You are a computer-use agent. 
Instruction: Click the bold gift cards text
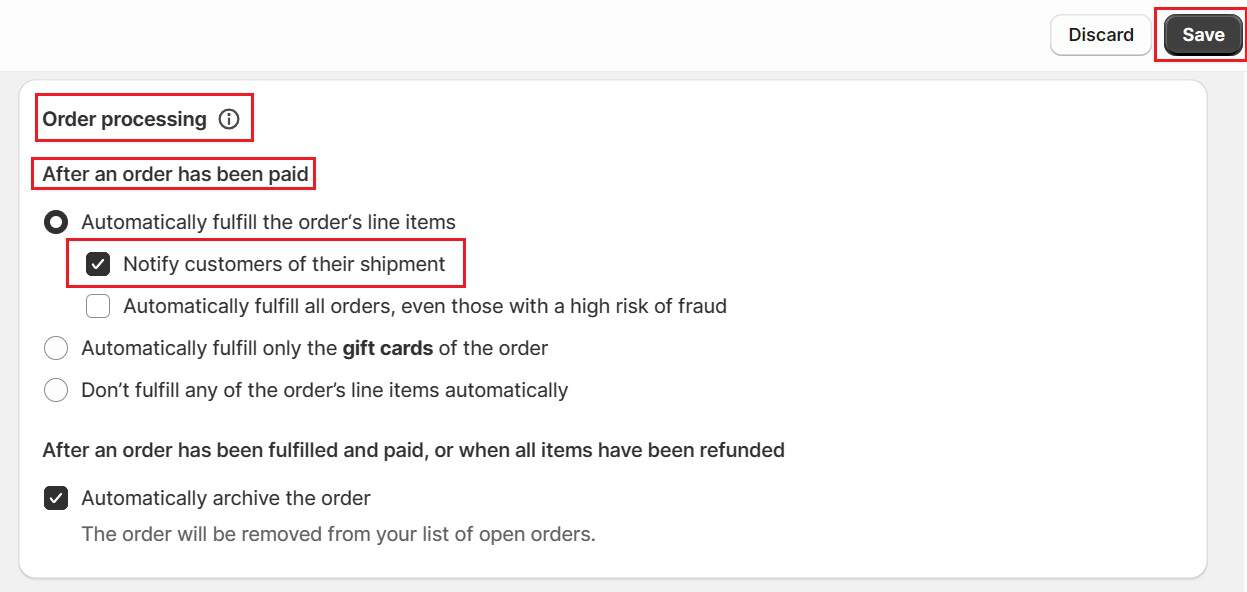click(x=388, y=348)
